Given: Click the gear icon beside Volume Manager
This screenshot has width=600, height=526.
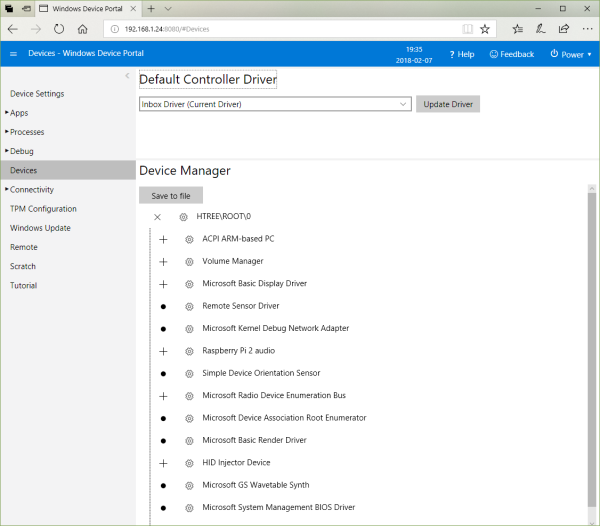Looking at the screenshot, I should coord(189,261).
